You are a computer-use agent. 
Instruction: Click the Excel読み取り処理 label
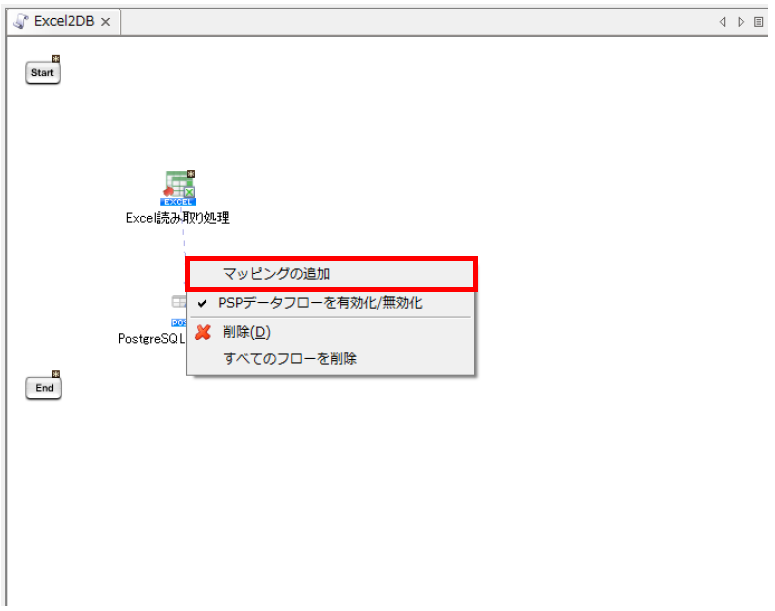click(178, 218)
